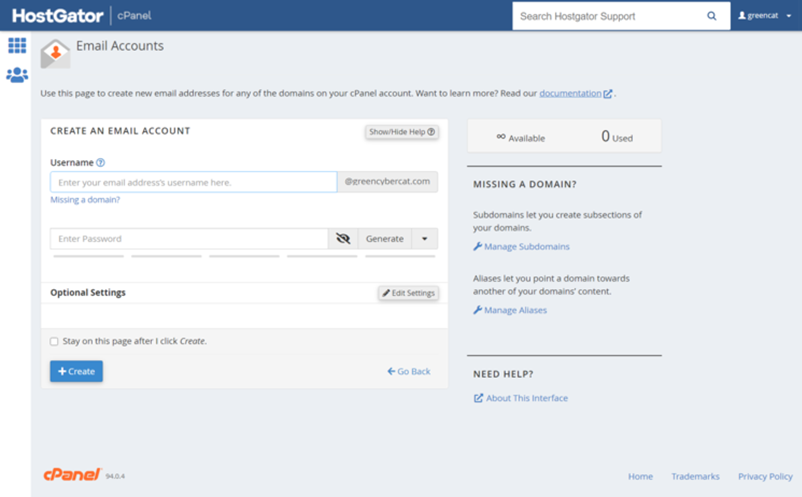Screen dimensions: 802x497
Task: Click the Show/Hide Help button
Action: point(402,132)
